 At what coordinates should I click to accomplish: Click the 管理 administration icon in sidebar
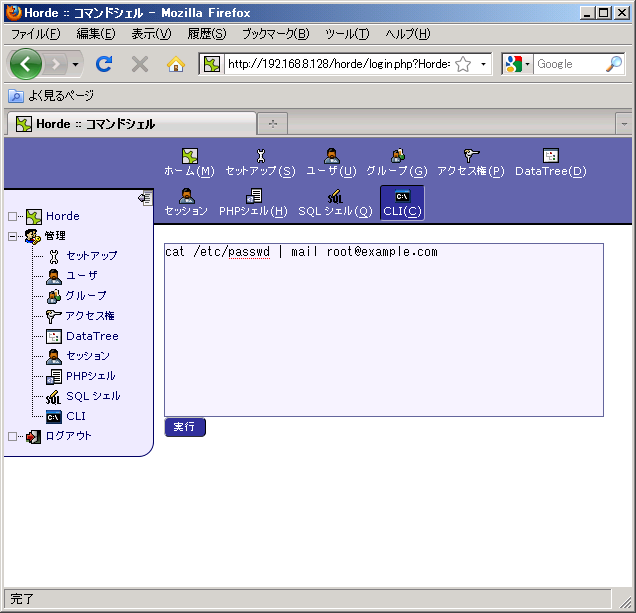pos(32,237)
